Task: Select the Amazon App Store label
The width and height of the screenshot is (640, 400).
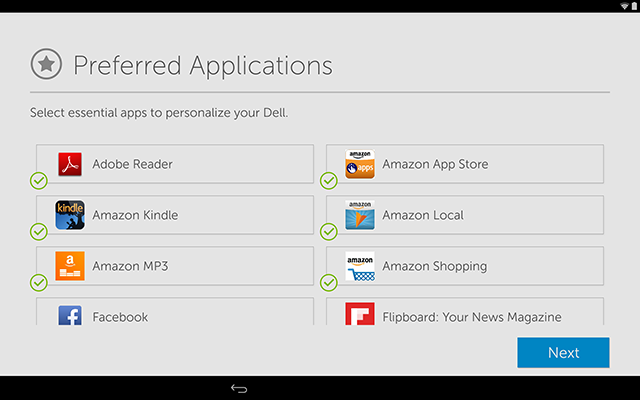Action: [435, 164]
